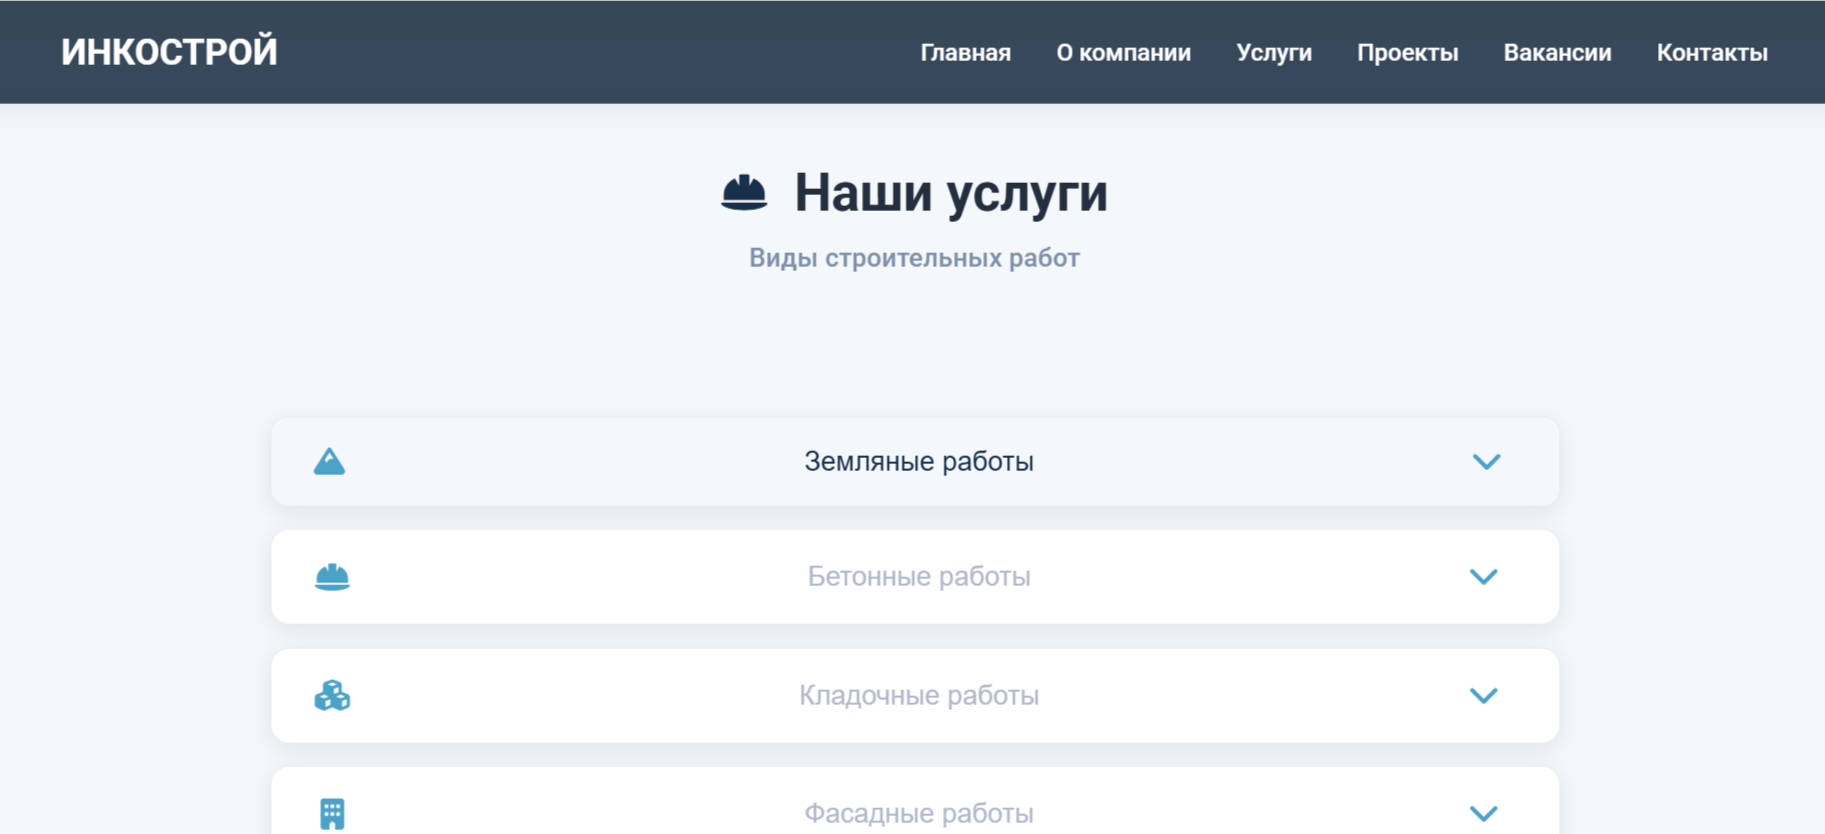Image resolution: width=1825 pixels, height=834 pixels.
Task: Select the Кладочные работы title text
Action: pyautogui.click(x=919, y=695)
